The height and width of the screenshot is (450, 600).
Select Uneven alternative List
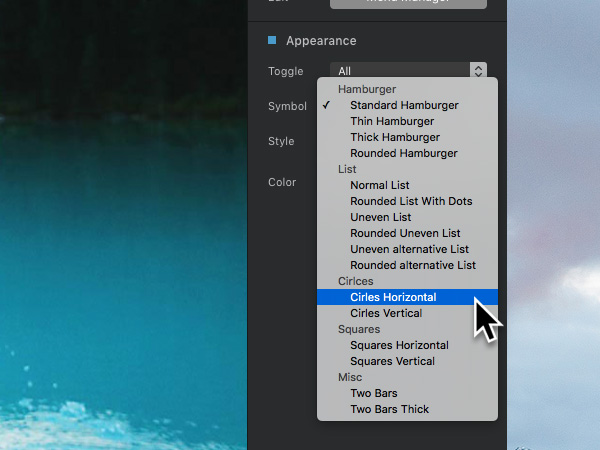[407, 249]
